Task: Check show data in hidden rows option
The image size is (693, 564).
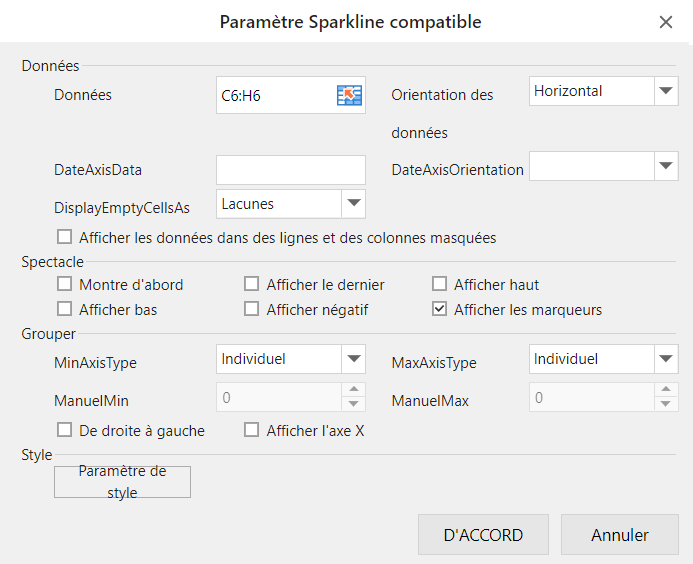Action: point(65,237)
